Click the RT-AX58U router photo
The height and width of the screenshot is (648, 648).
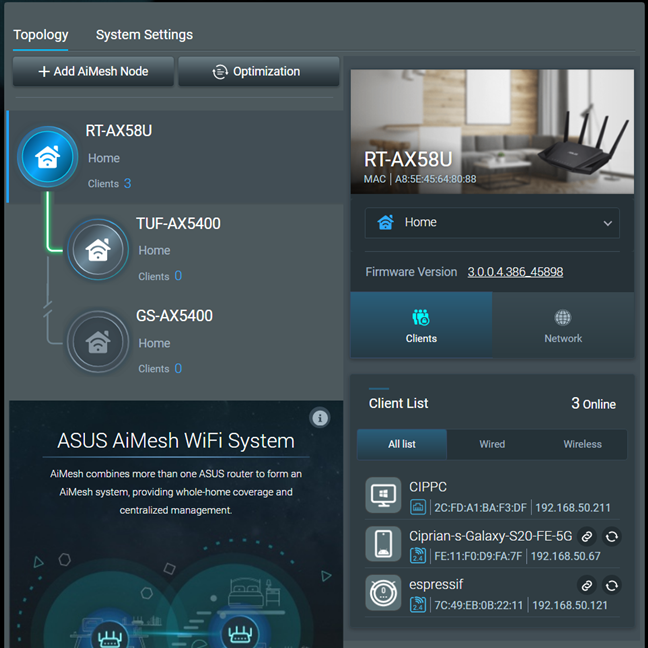(492, 131)
